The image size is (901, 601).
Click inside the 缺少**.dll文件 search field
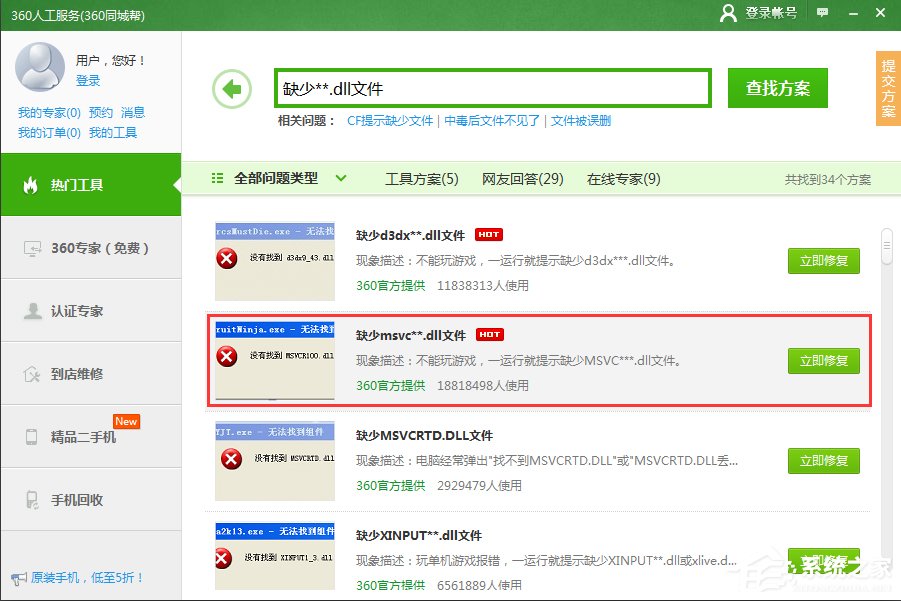point(490,87)
